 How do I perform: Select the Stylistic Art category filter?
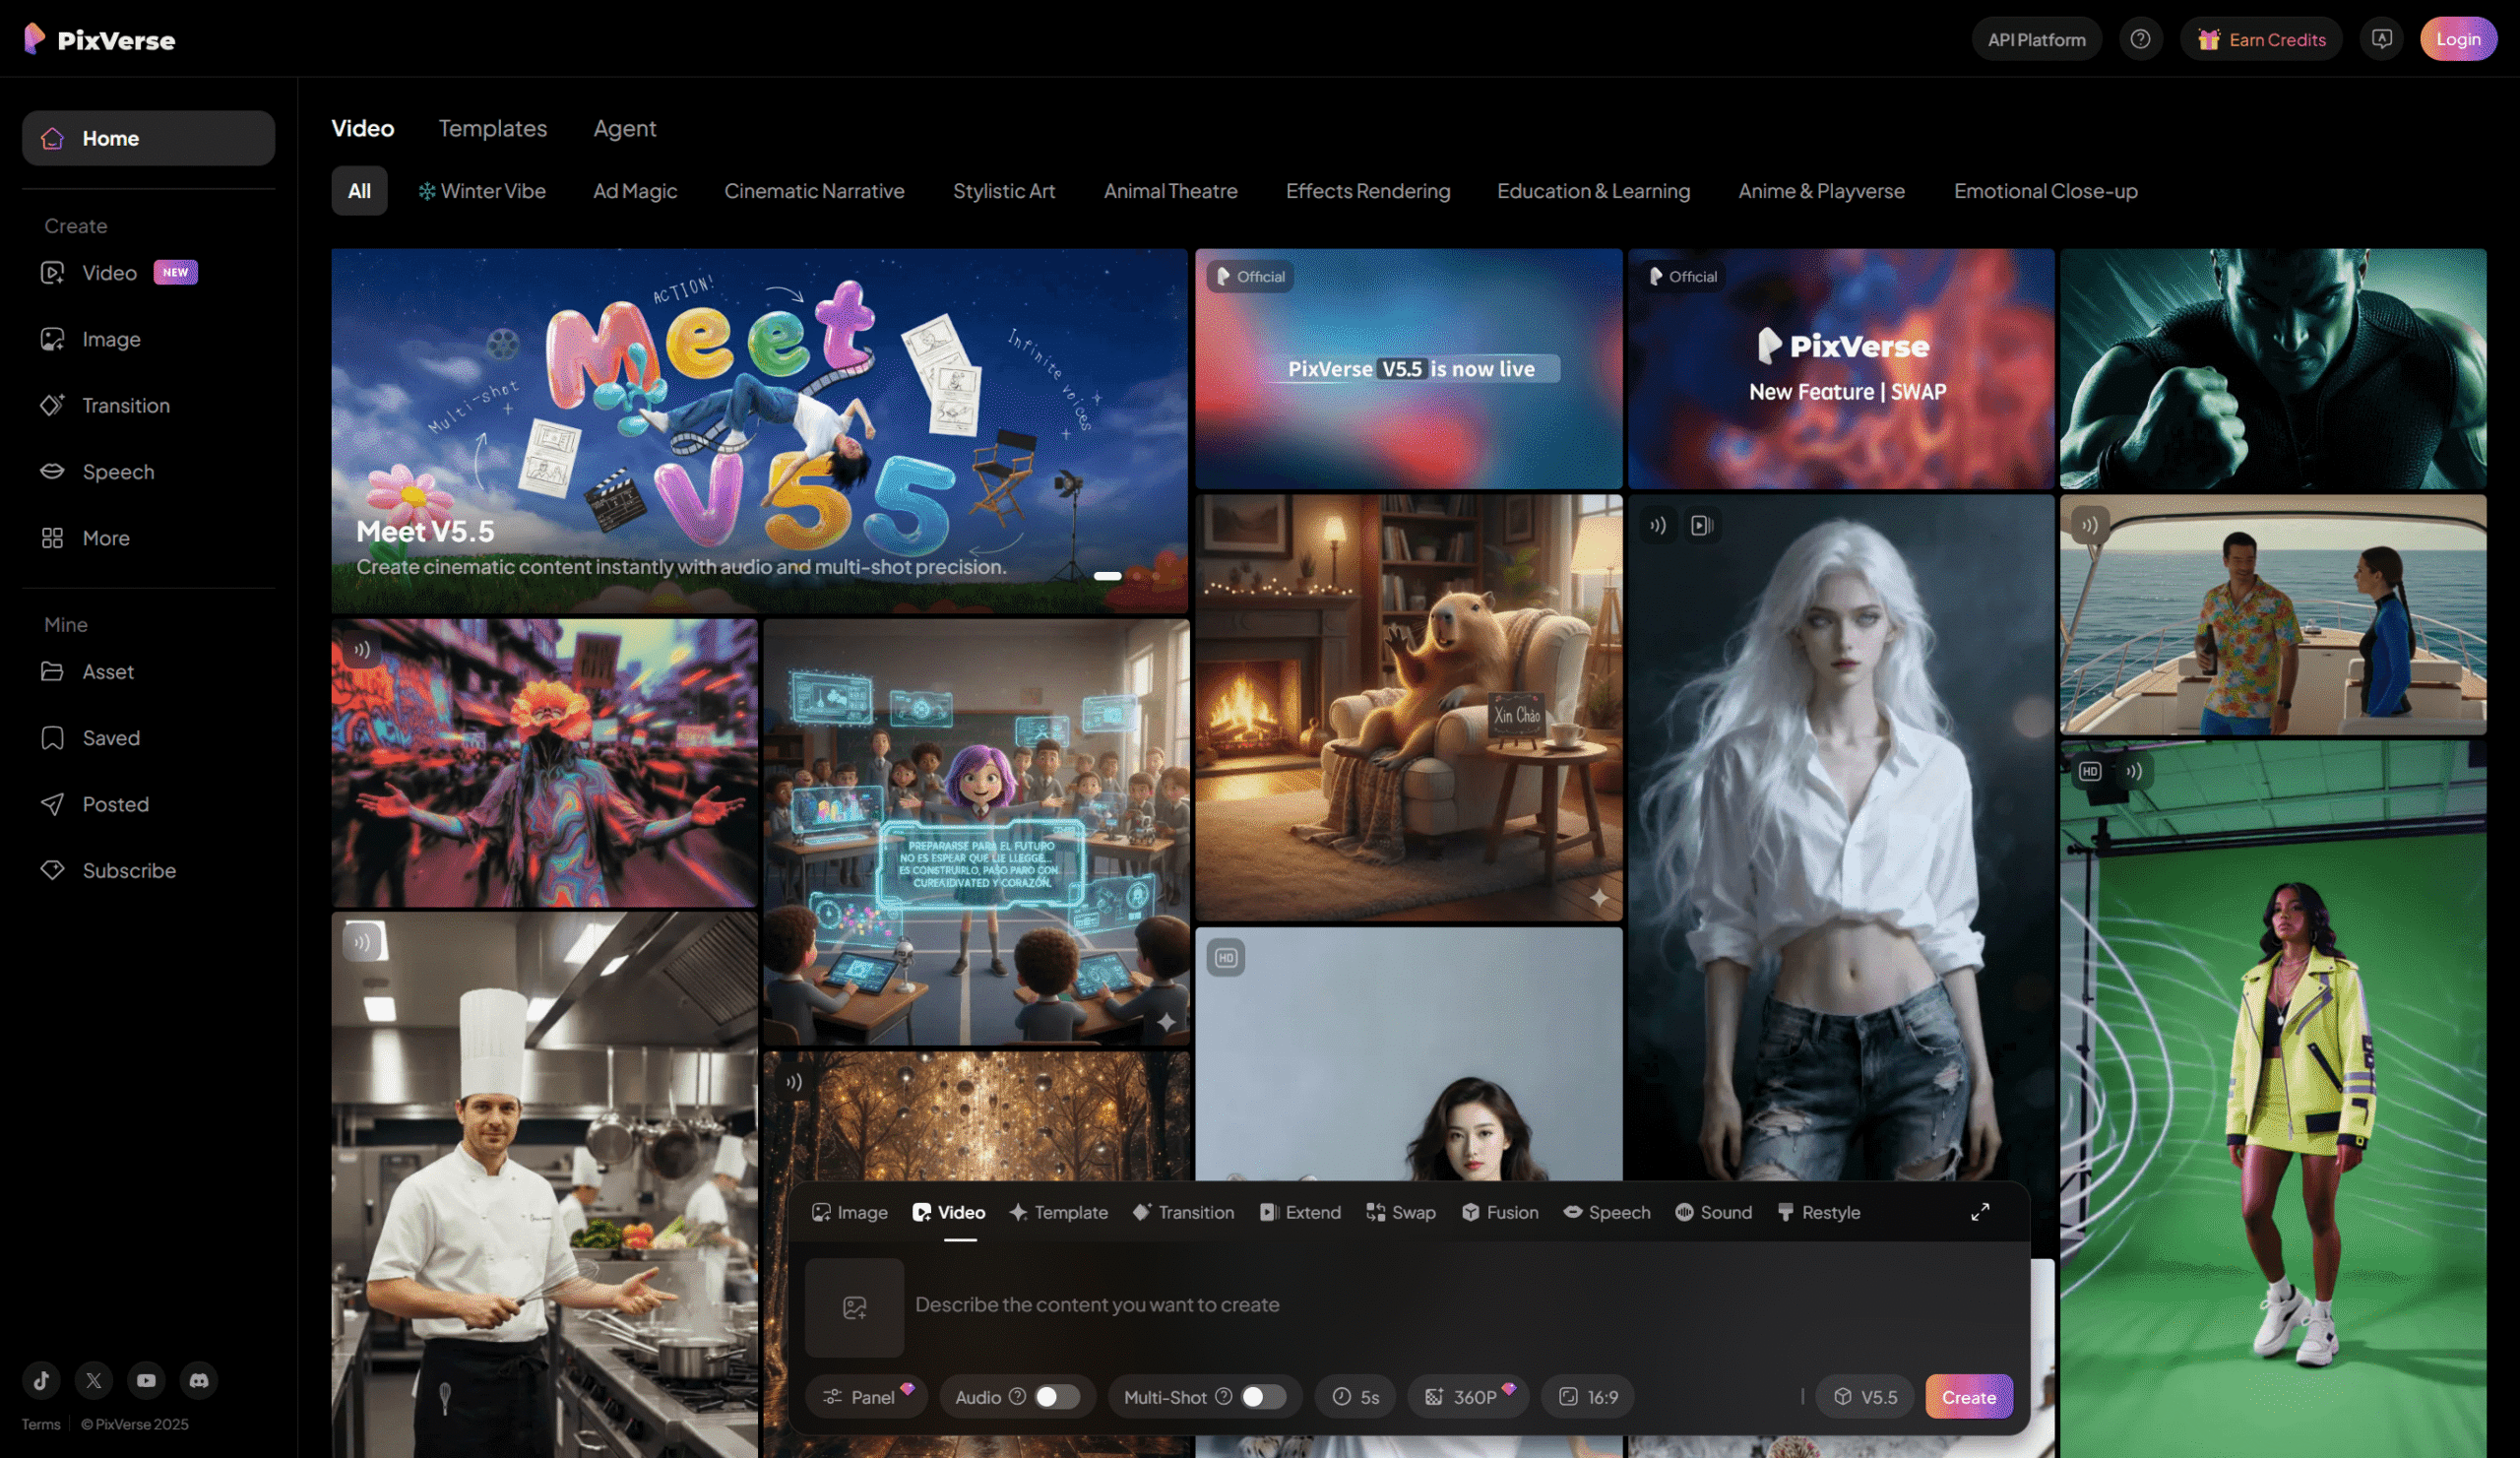pos(1003,190)
